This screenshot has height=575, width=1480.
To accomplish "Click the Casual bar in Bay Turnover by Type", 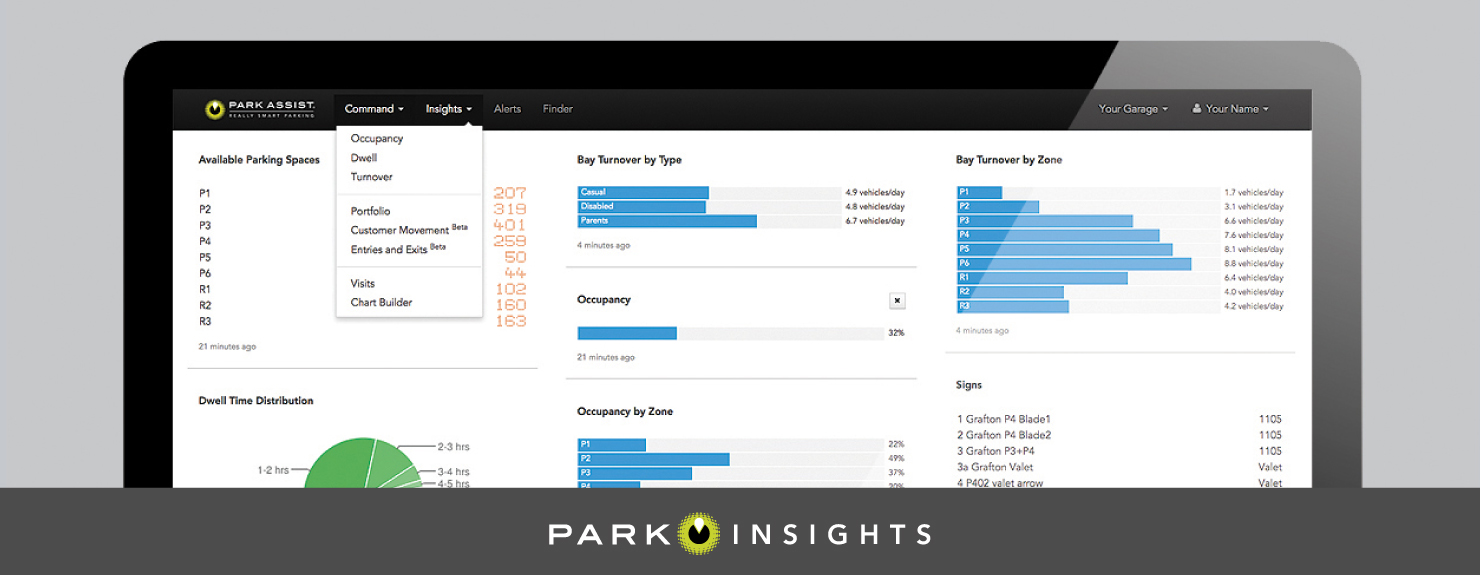I will pos(643,192).
